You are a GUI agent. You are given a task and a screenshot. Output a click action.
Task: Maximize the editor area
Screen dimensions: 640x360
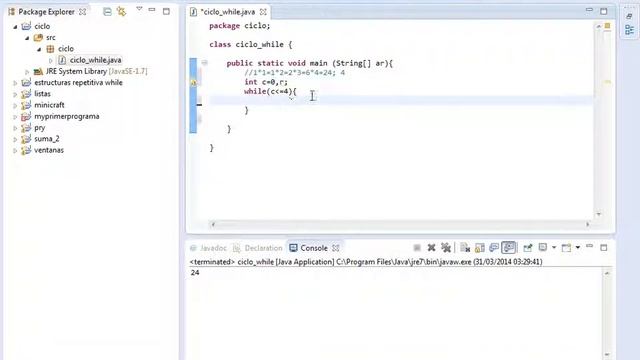[x=604, y=11]
